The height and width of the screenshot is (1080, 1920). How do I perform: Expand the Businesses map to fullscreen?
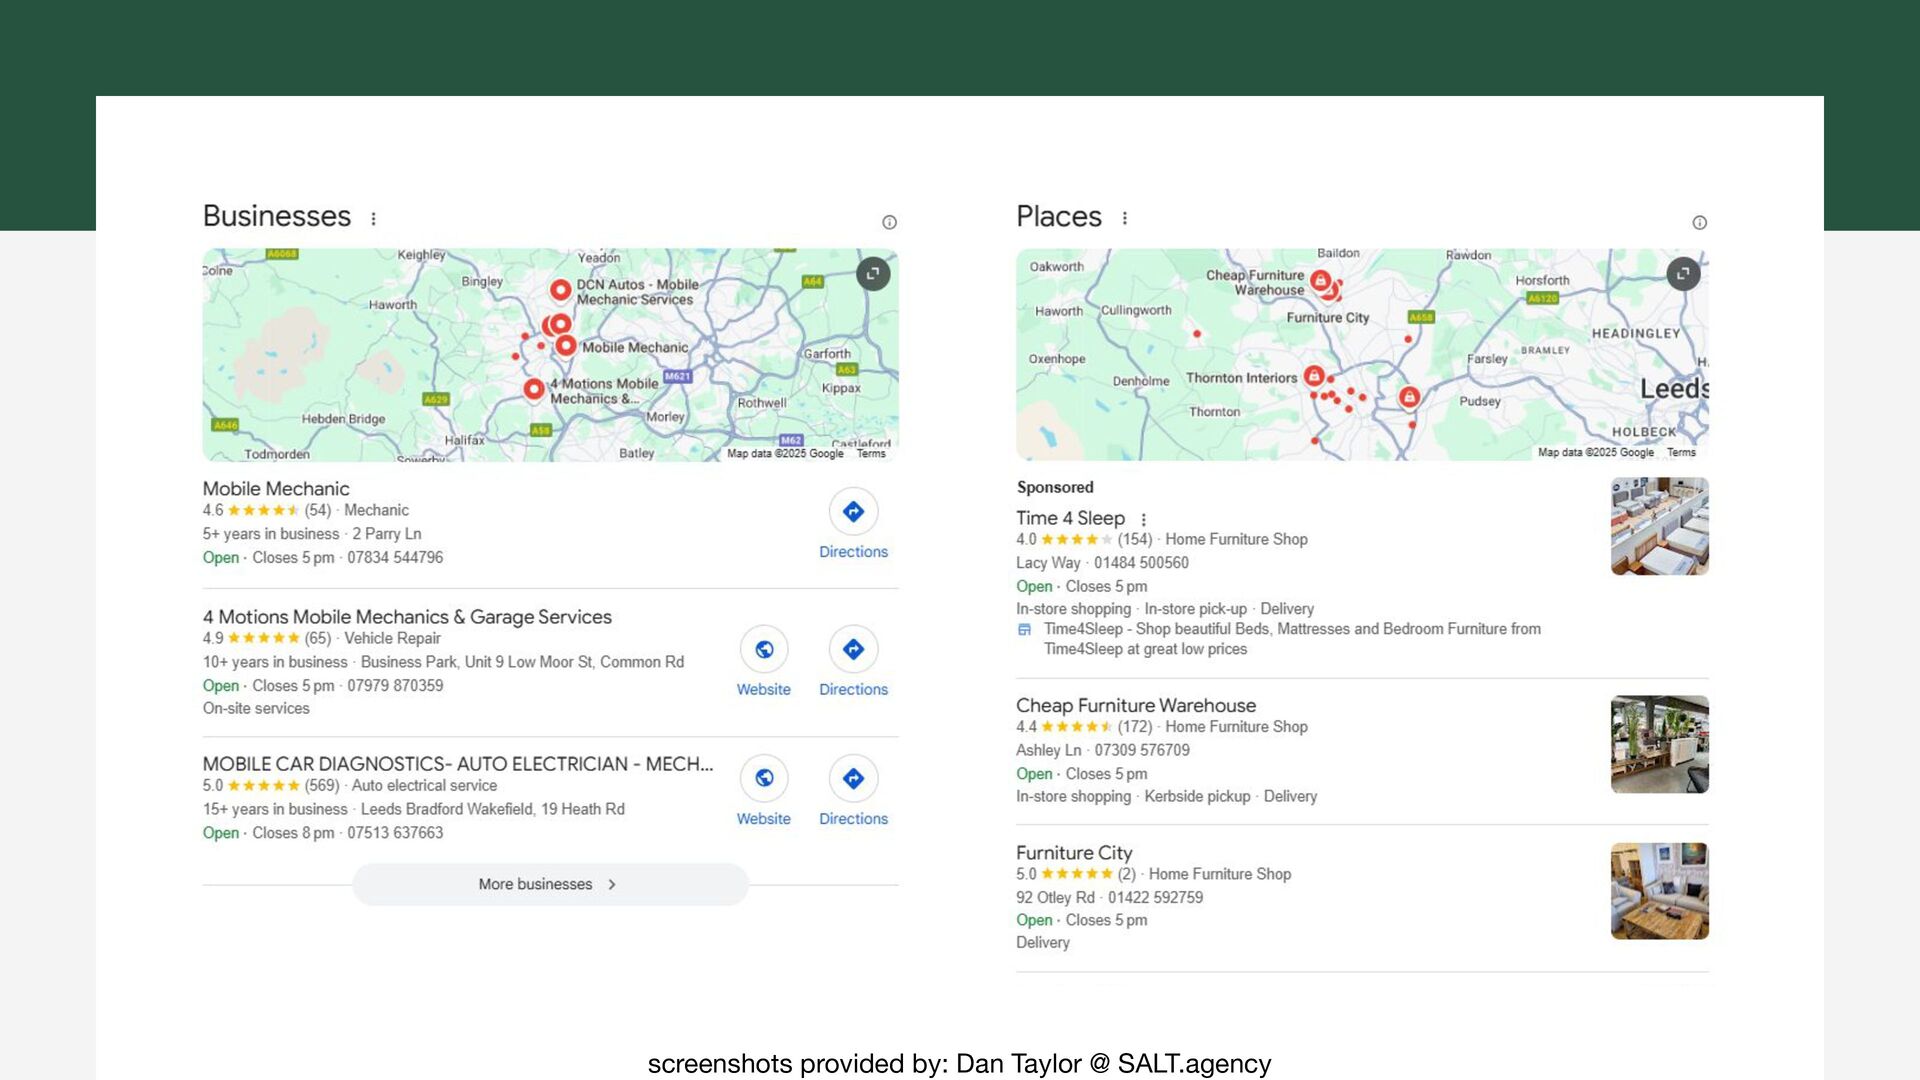tap(873, 274)
